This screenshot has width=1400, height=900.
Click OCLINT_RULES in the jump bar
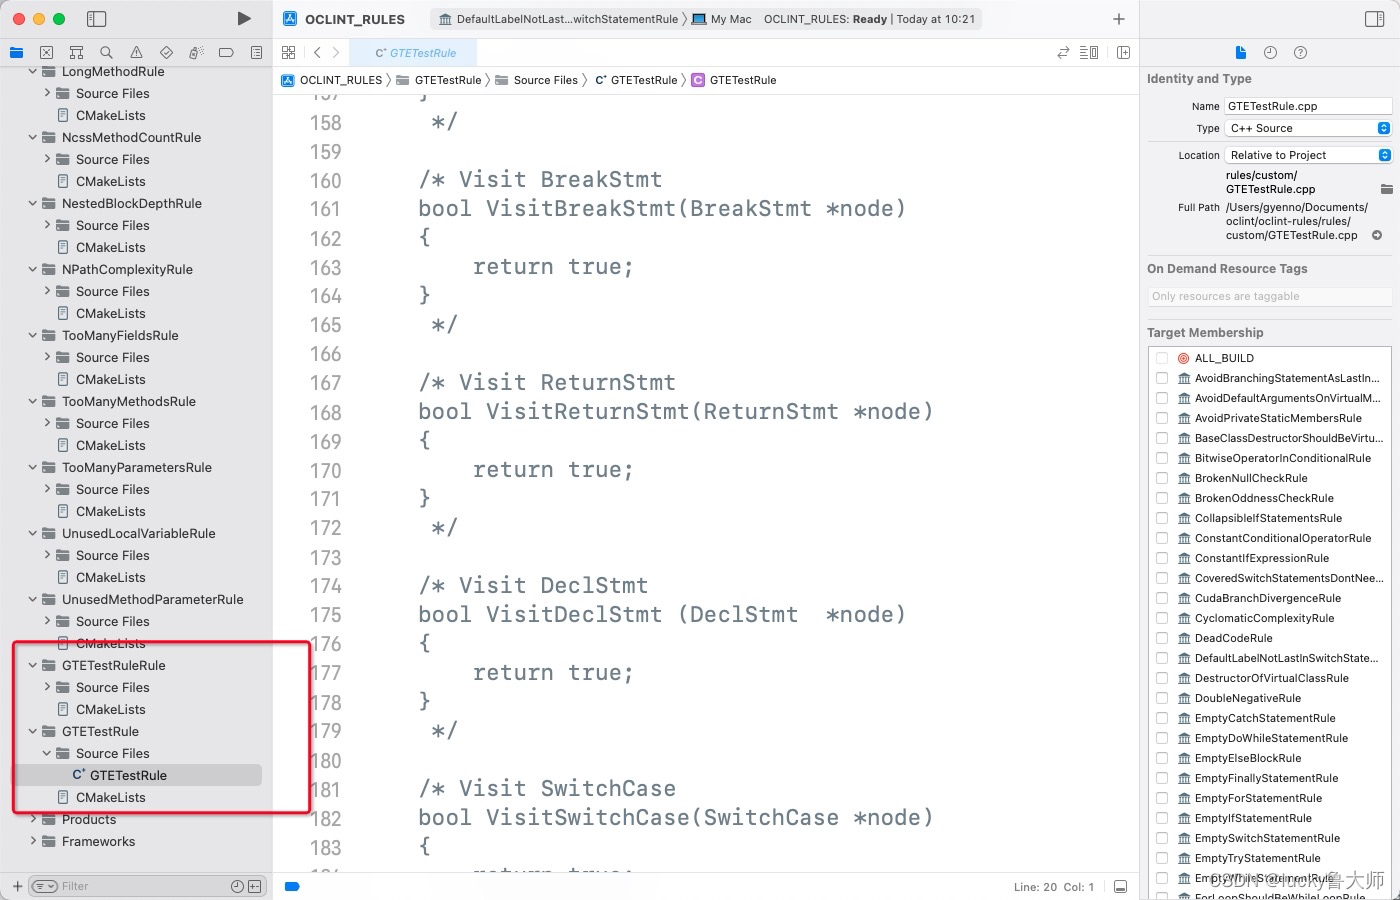(x=332, y=80)
